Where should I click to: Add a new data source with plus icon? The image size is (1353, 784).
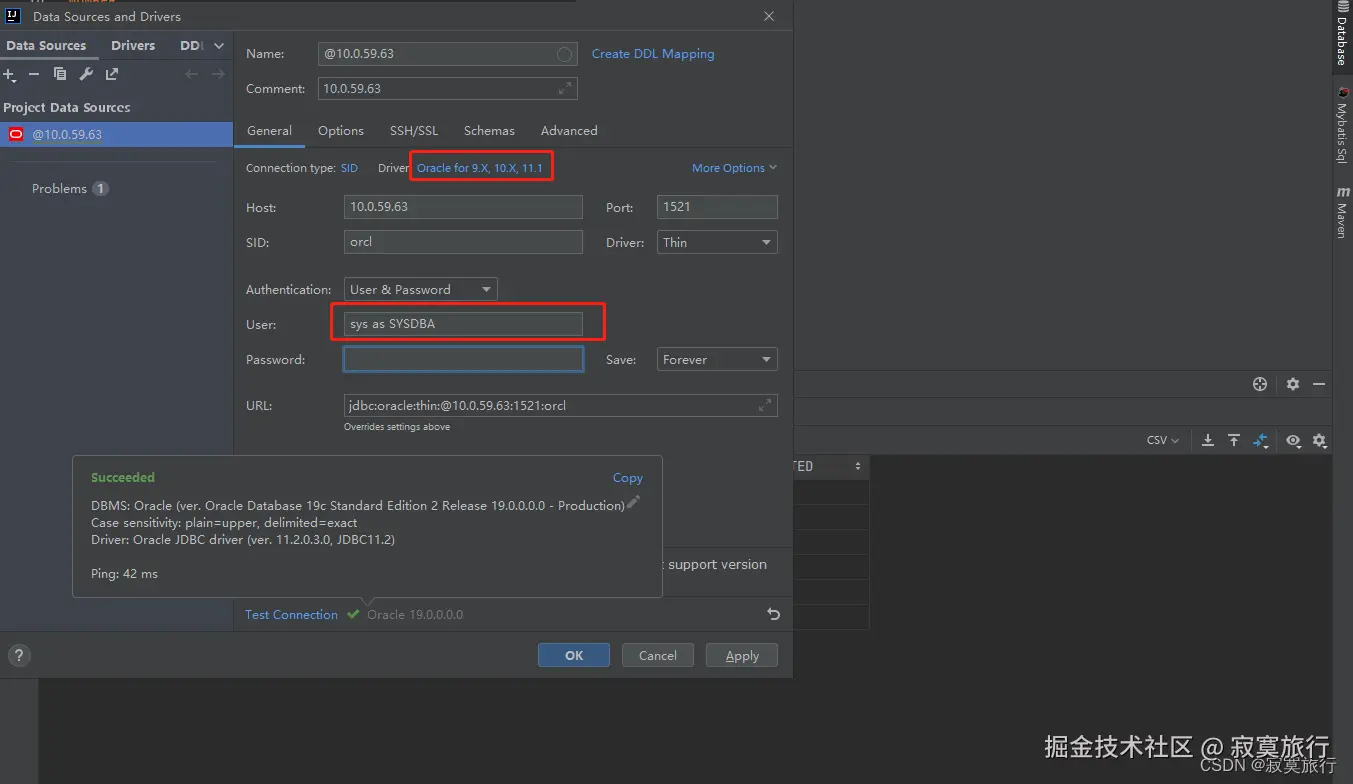pos(8,74)
